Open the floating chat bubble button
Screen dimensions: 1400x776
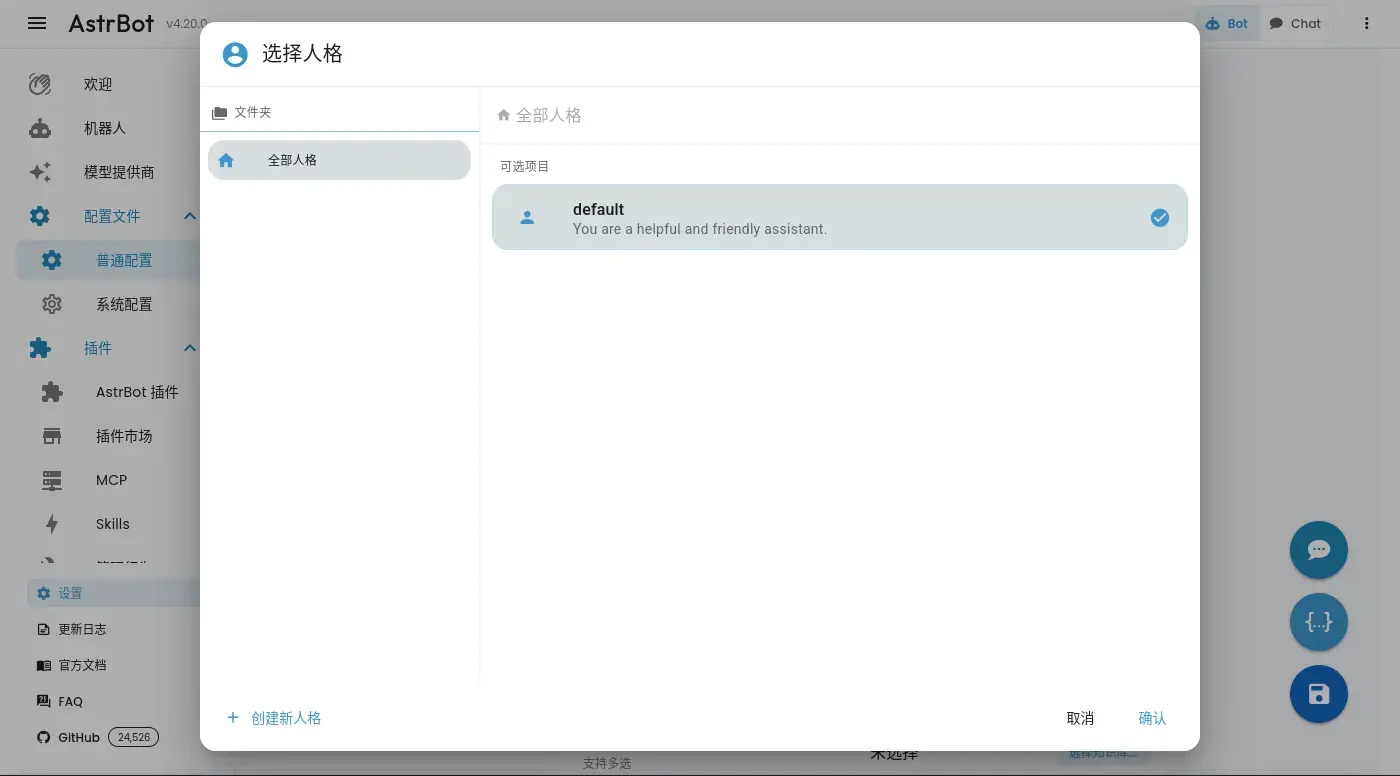click(1318, 550)
